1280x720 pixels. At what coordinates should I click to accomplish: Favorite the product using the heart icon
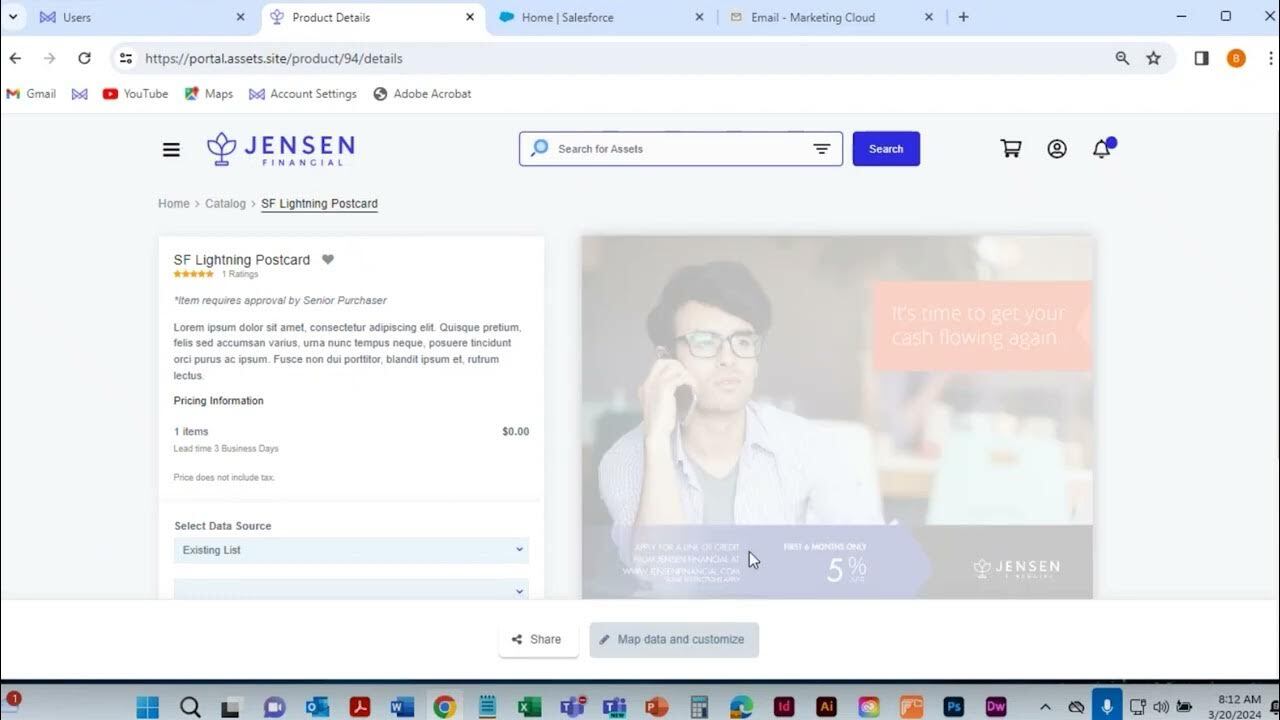328,259
